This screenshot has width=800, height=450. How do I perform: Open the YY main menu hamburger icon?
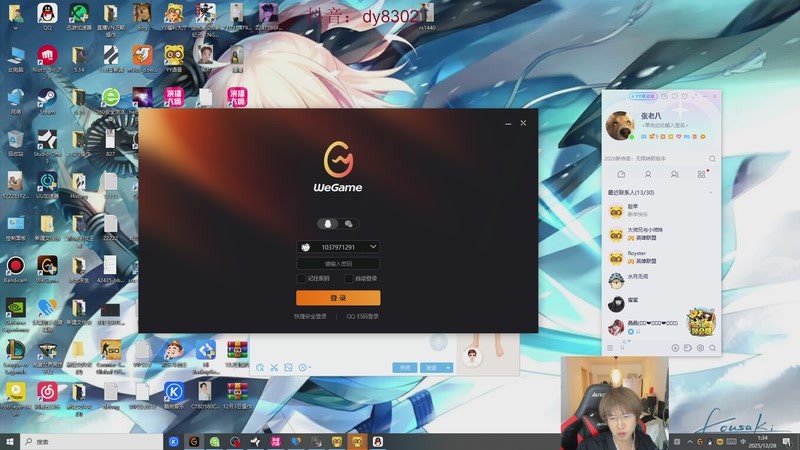pos(610,348)
